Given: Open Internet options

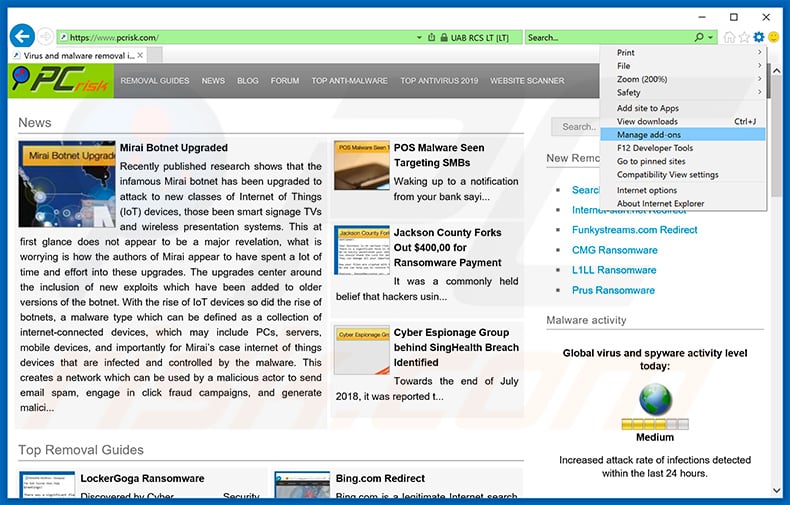Looking at the screenshot, I should pos(683,190).
